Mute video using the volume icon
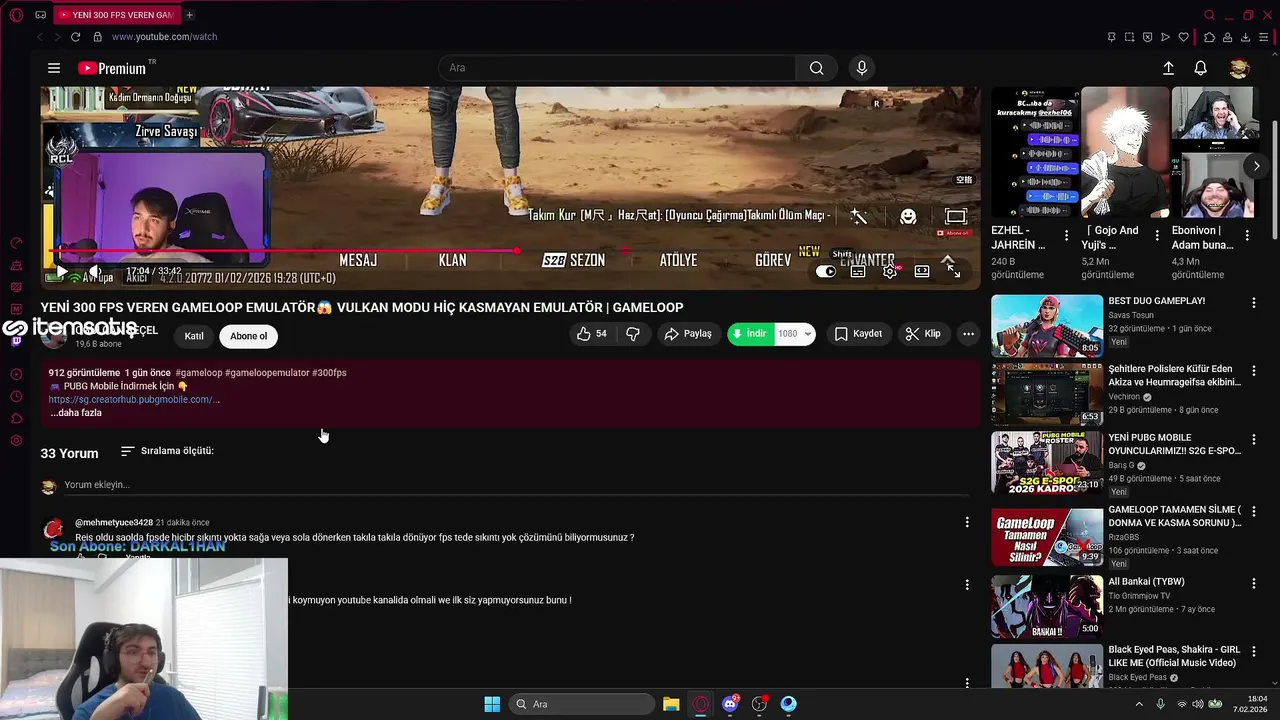The height and width of the screenshot is (720, 1280). pos(94,271)
